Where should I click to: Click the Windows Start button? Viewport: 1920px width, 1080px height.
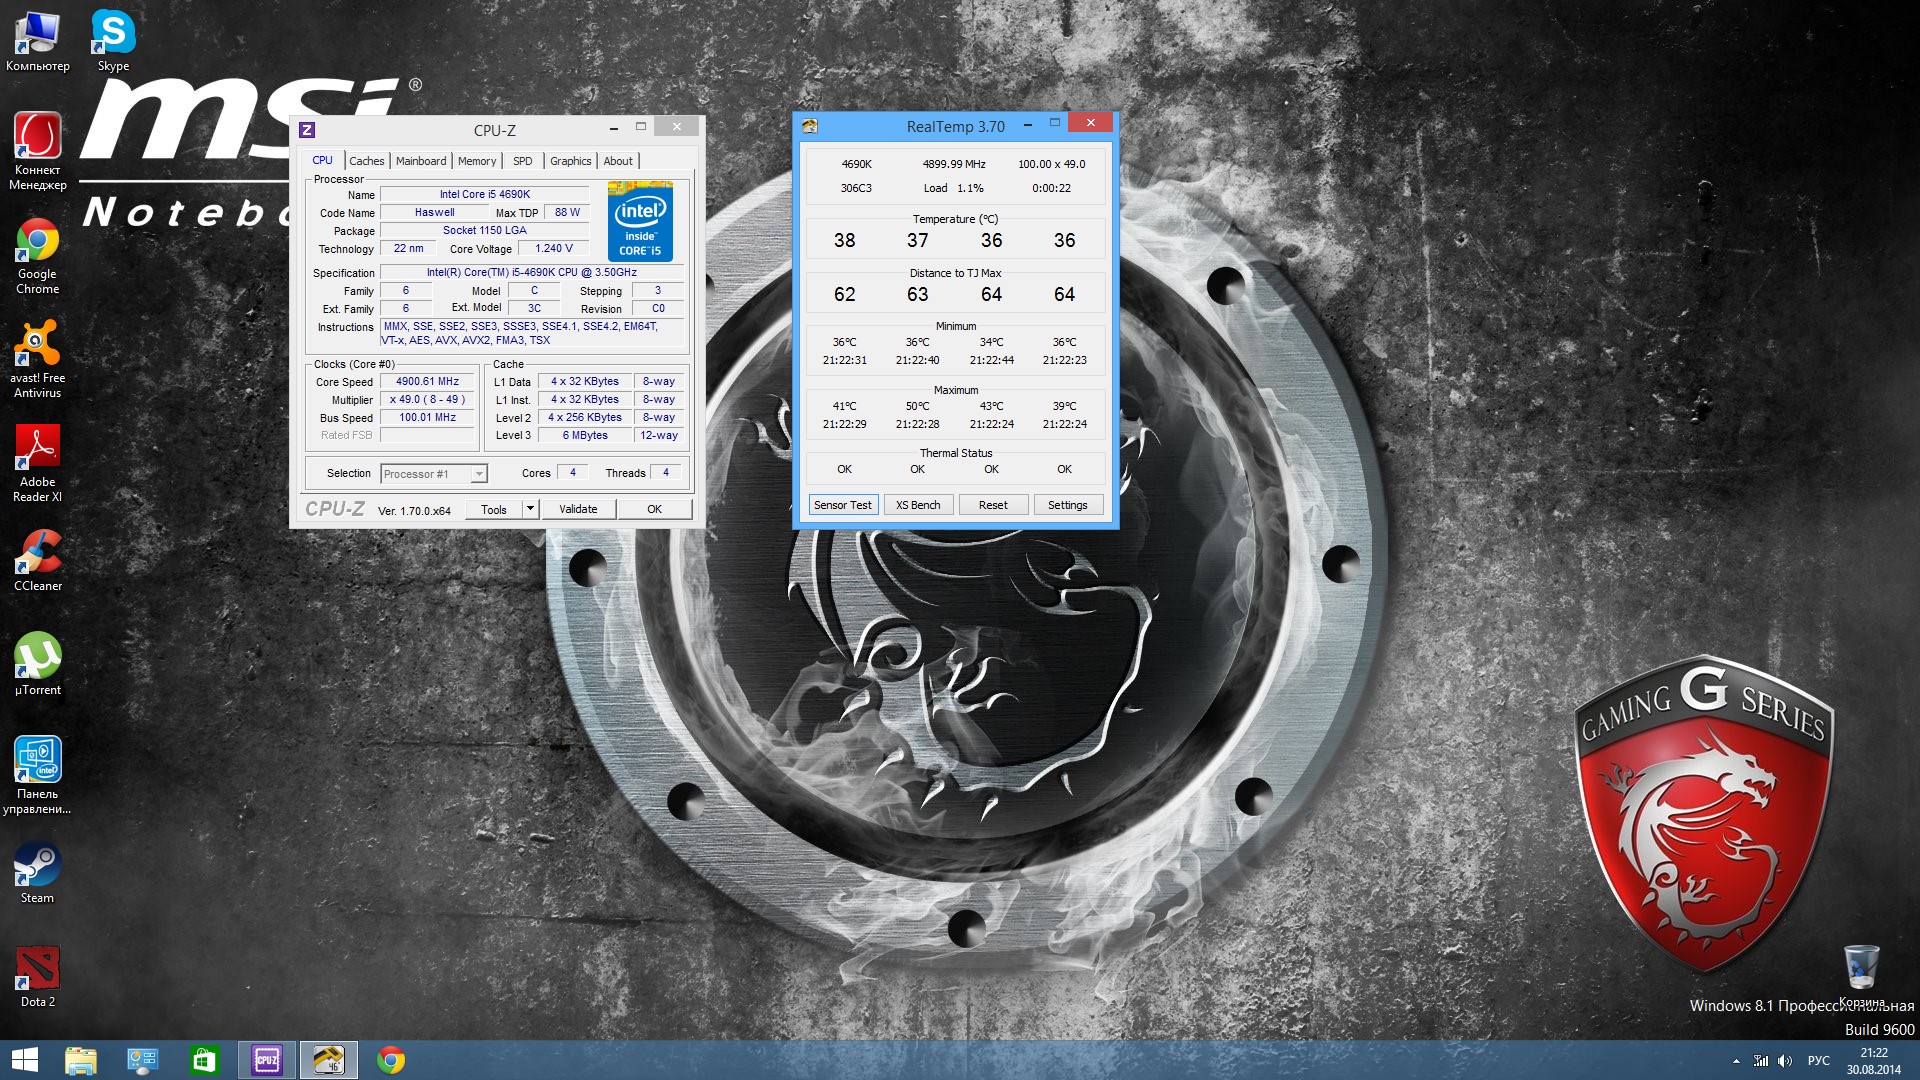[x=25, y=1060]
